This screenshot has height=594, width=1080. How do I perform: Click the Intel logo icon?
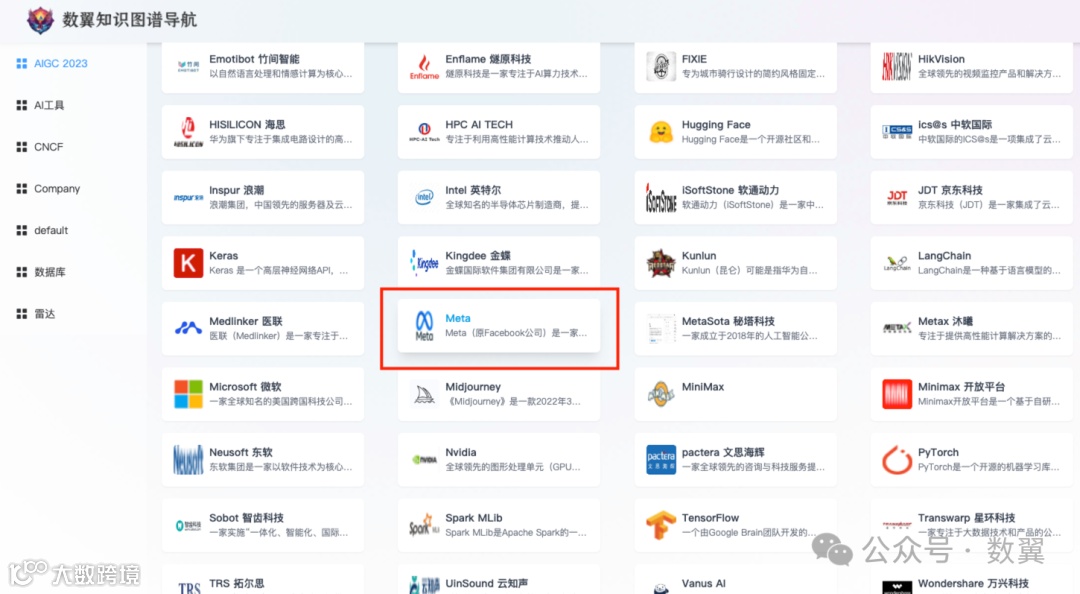[424, 198]
